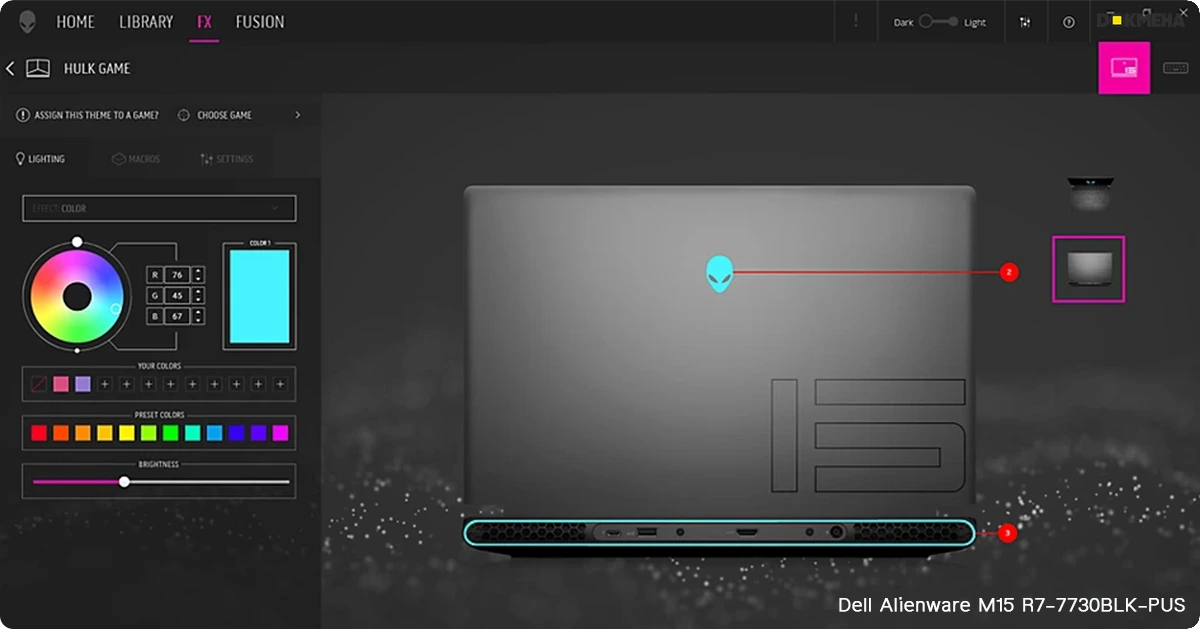
Task: Choose the lavender swatch in Your Colors
Action: 83,384
